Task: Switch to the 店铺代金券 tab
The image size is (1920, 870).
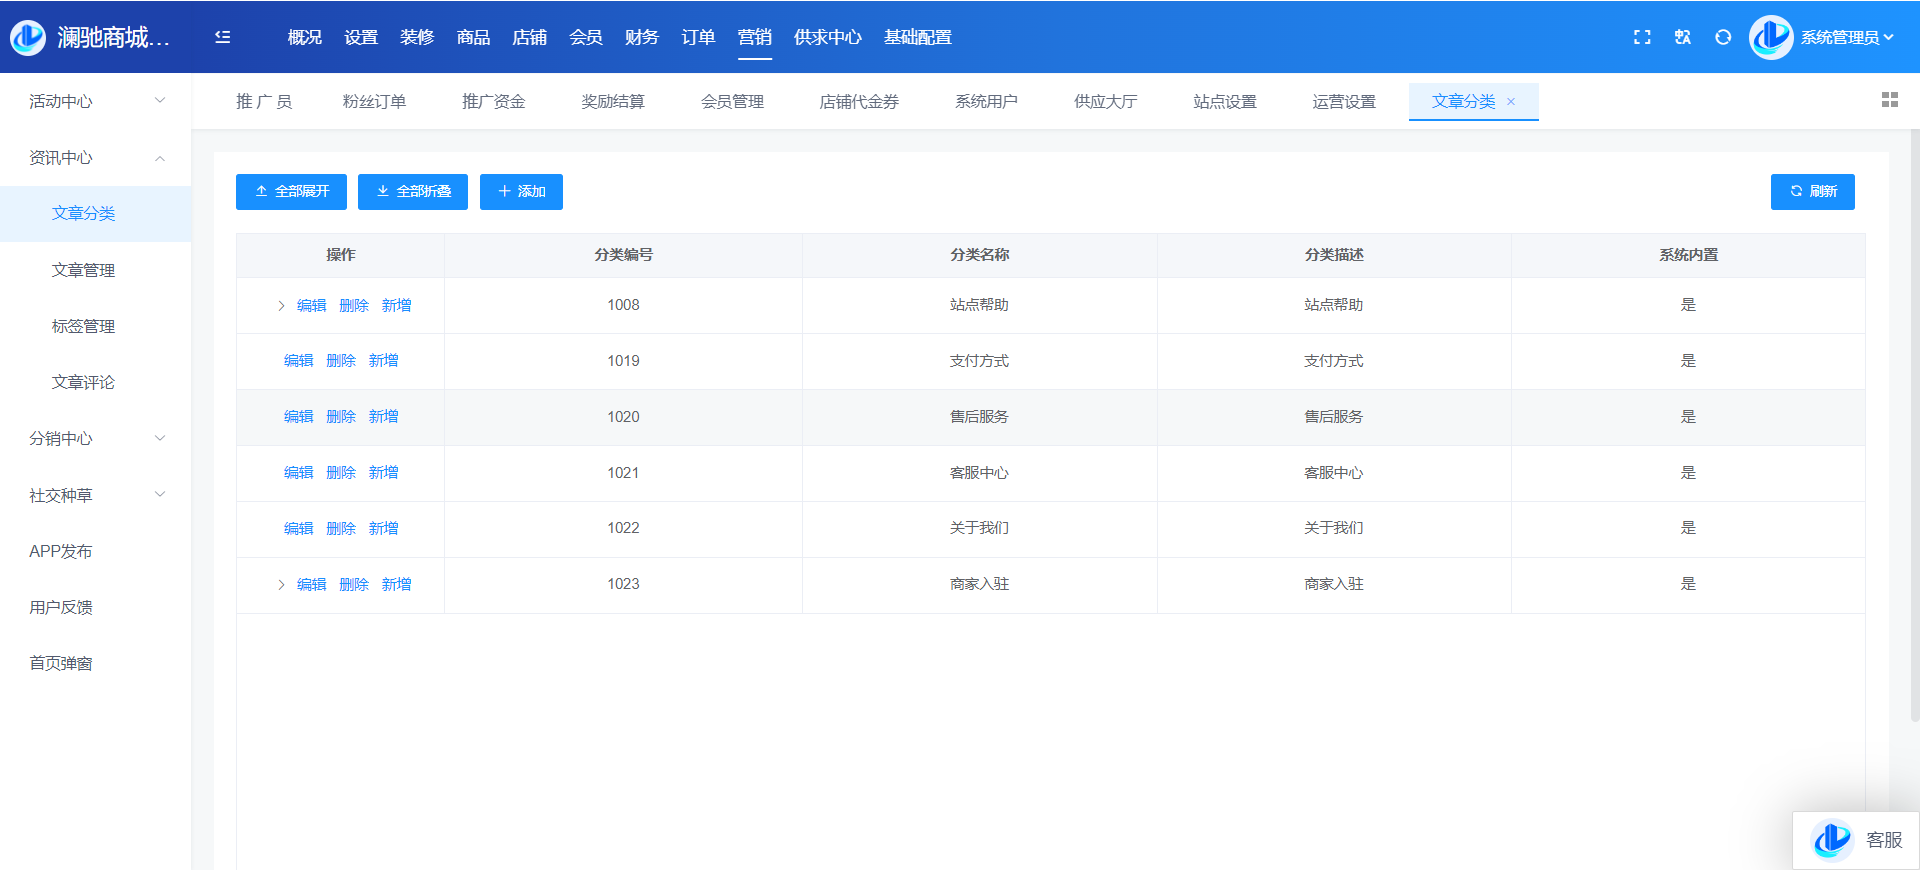Action: click(858, 102)
